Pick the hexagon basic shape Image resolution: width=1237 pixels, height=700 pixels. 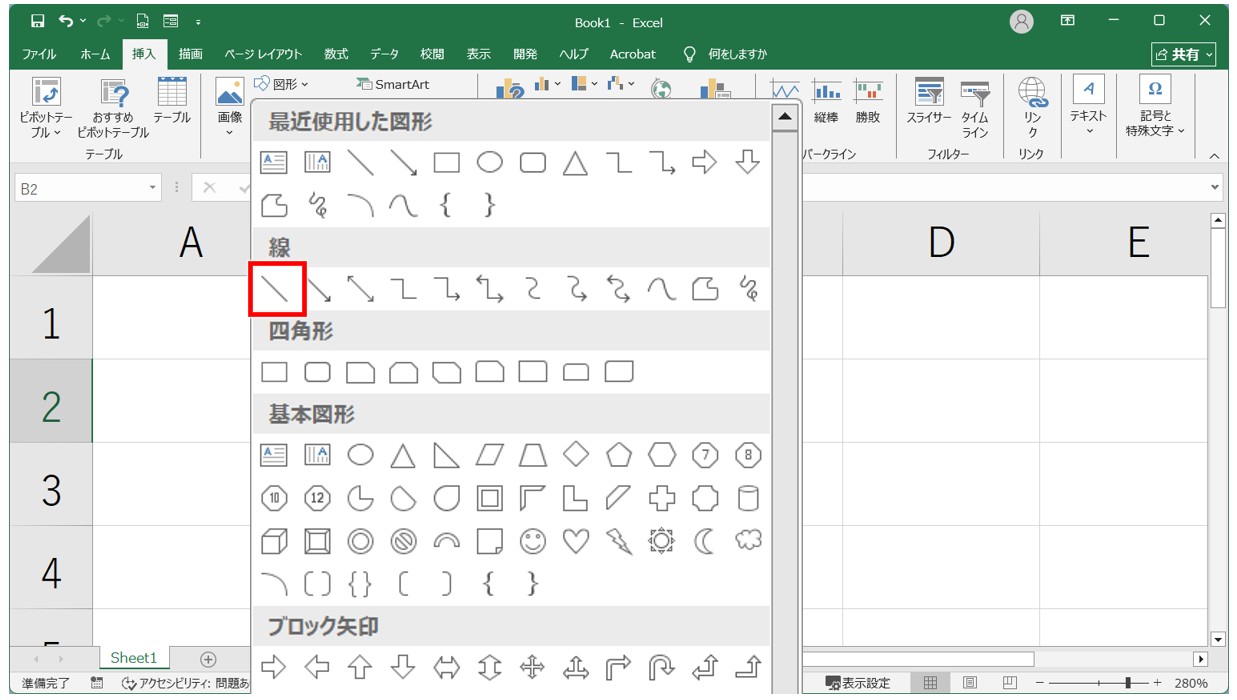662,456
